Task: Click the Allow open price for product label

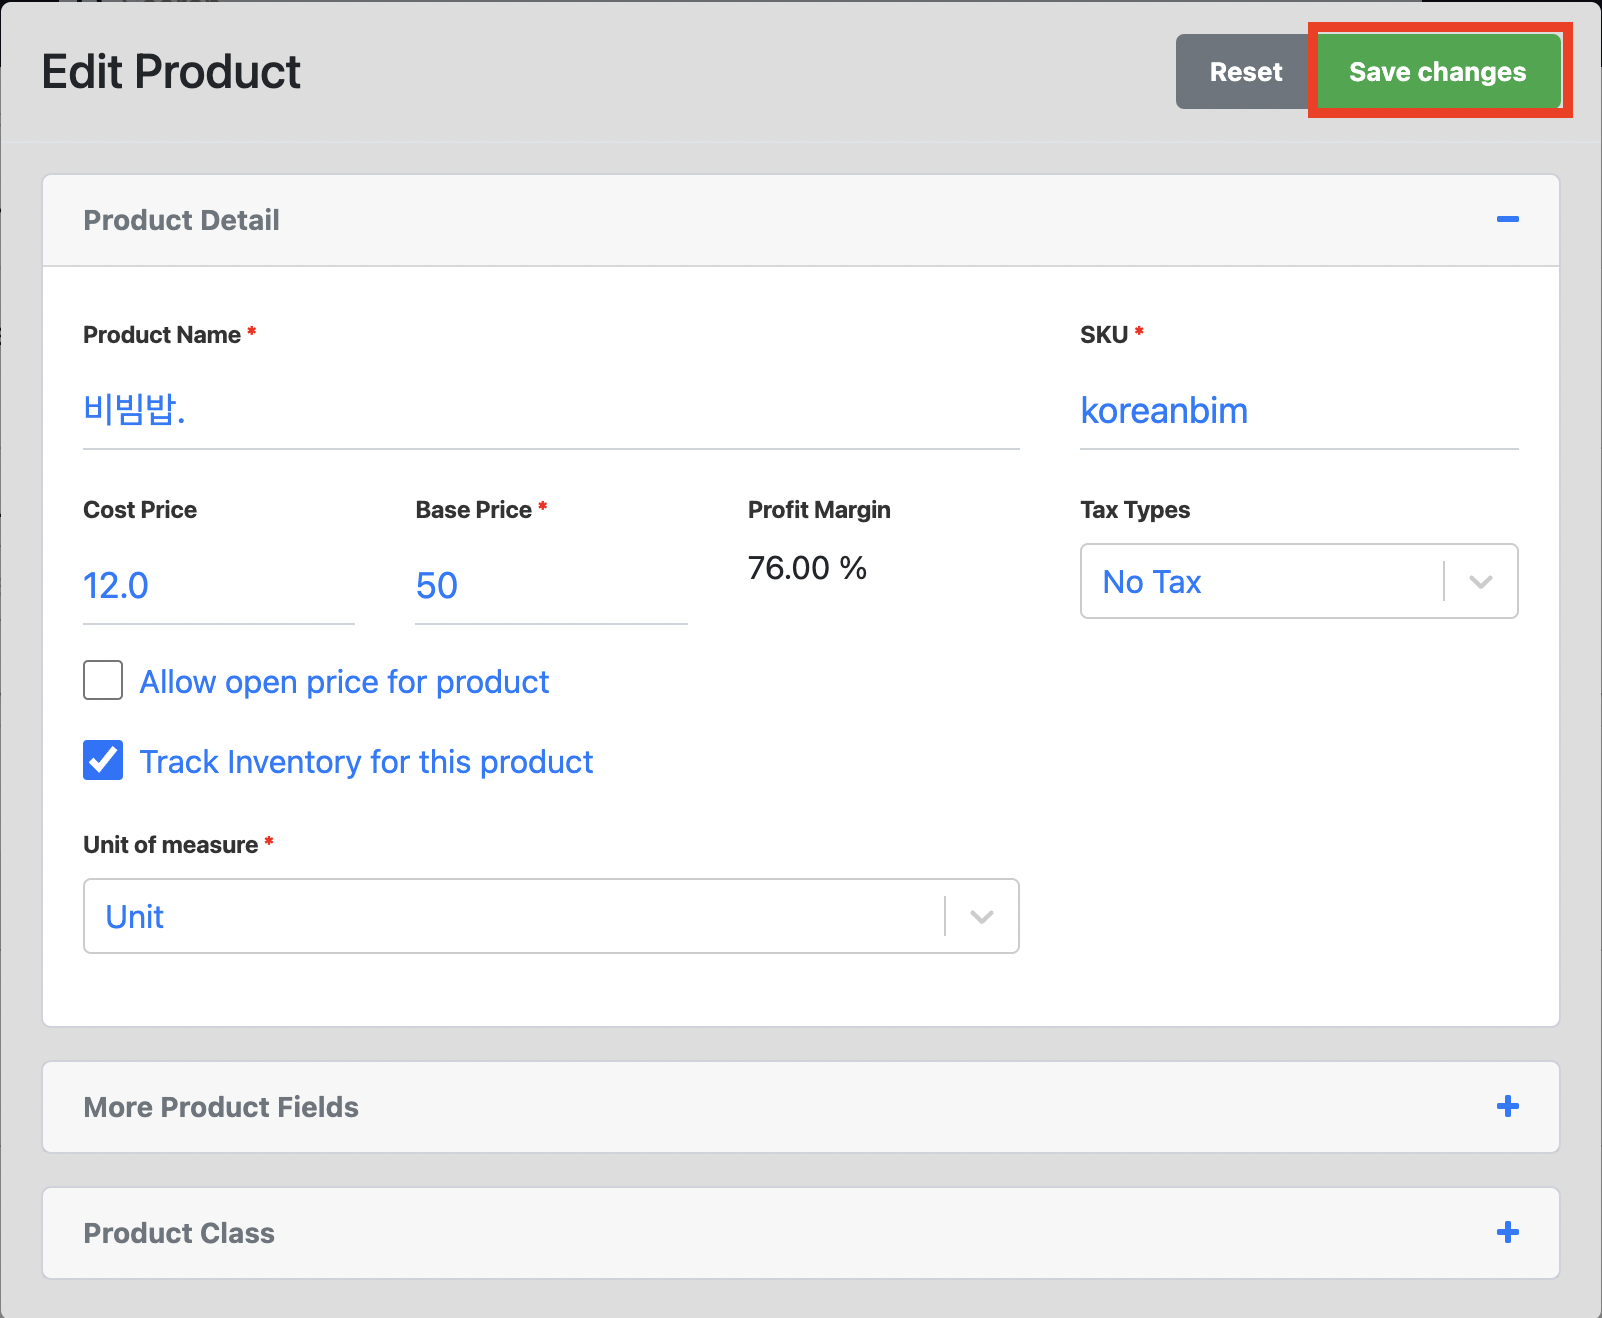Action: click(x=345, y=682)
